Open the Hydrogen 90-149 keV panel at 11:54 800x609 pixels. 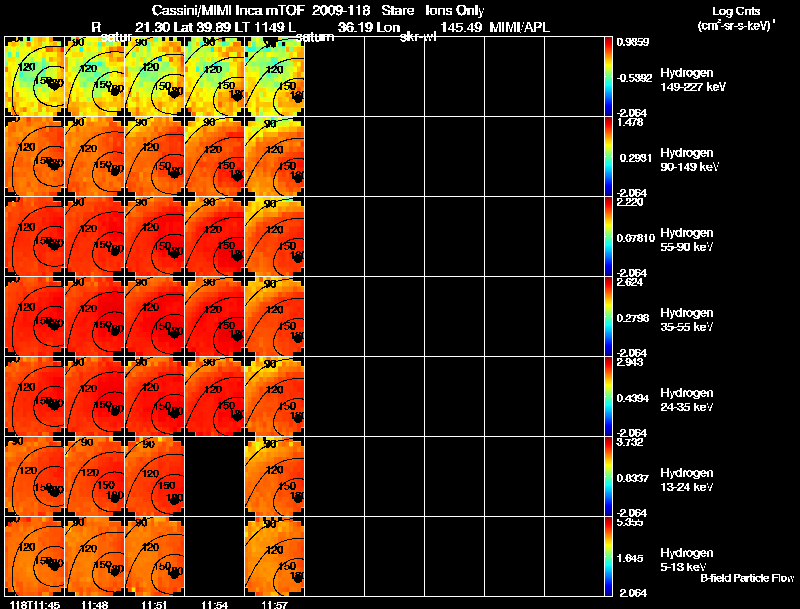[214, 157]
